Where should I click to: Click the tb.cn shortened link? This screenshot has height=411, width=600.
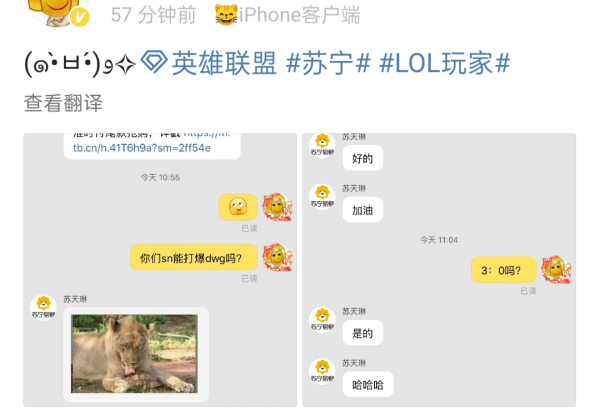(142, 148)
